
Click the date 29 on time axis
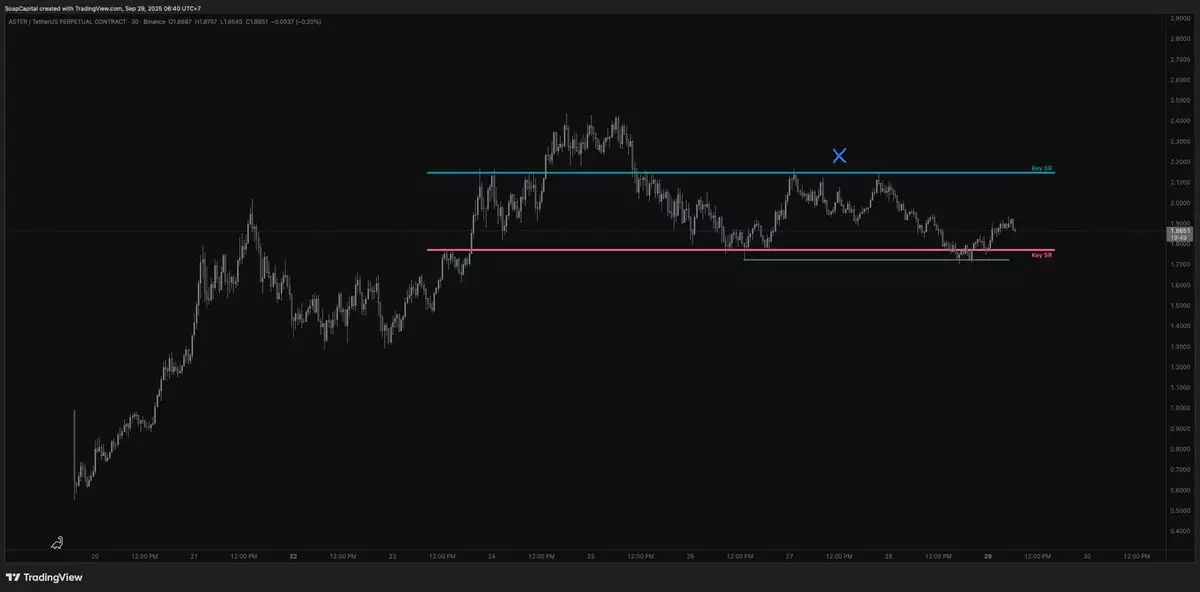click(988, 556)
